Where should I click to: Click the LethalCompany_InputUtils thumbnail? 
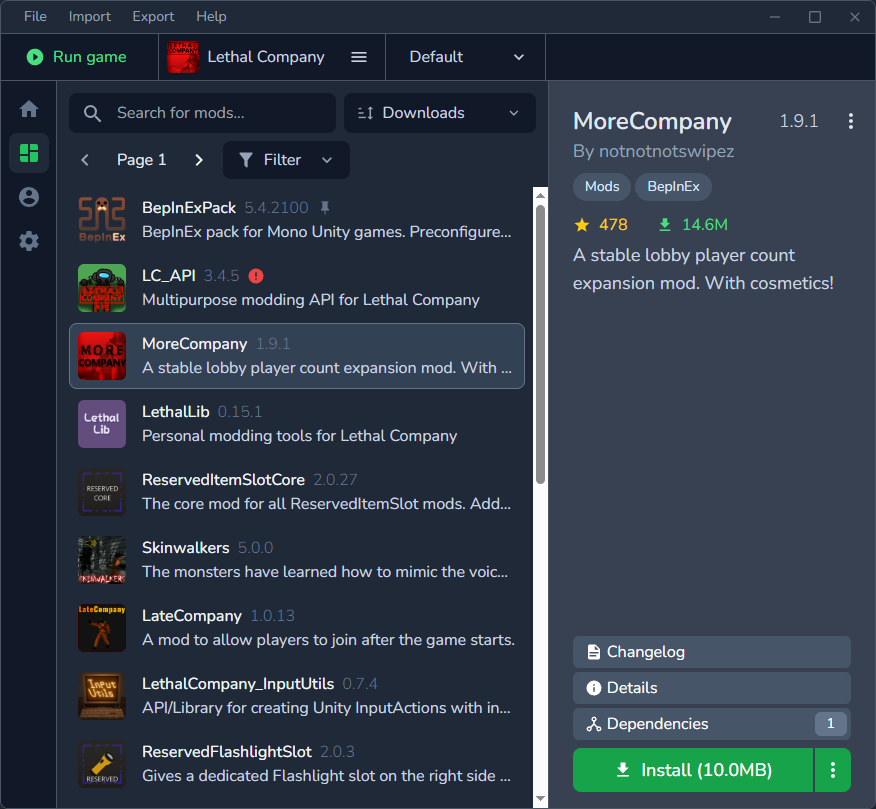102,696
